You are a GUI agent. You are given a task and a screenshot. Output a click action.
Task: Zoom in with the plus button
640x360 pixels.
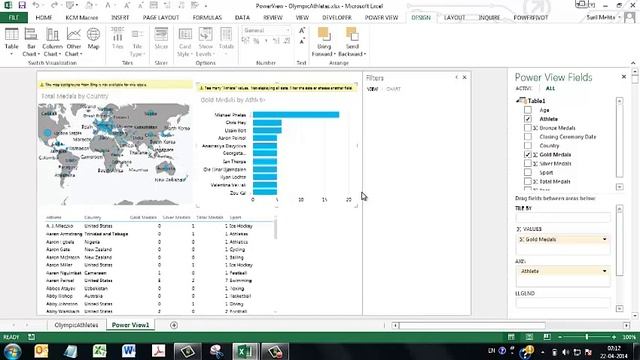tap(614, 337)
